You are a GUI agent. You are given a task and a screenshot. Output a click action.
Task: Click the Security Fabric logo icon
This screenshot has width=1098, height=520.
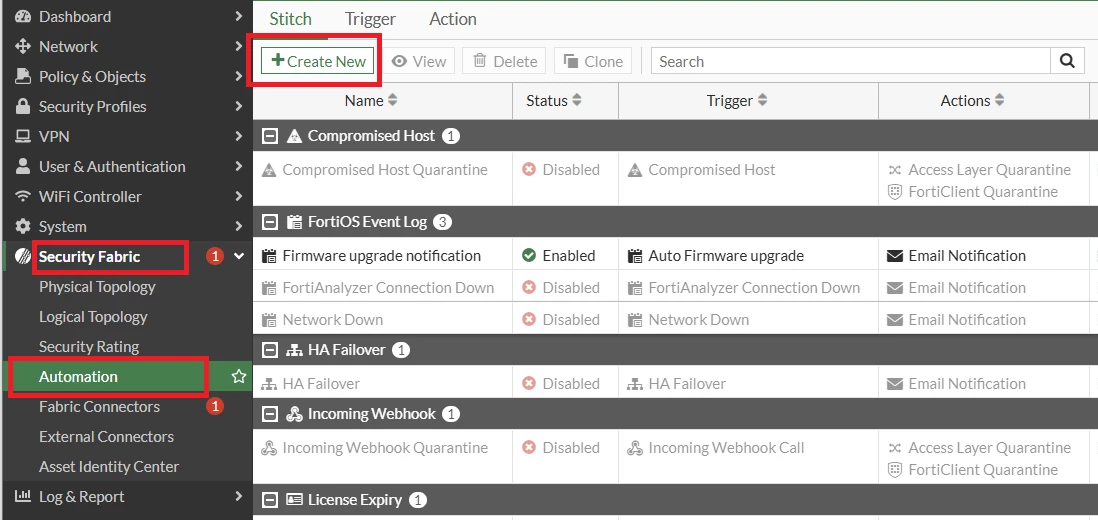23,257
